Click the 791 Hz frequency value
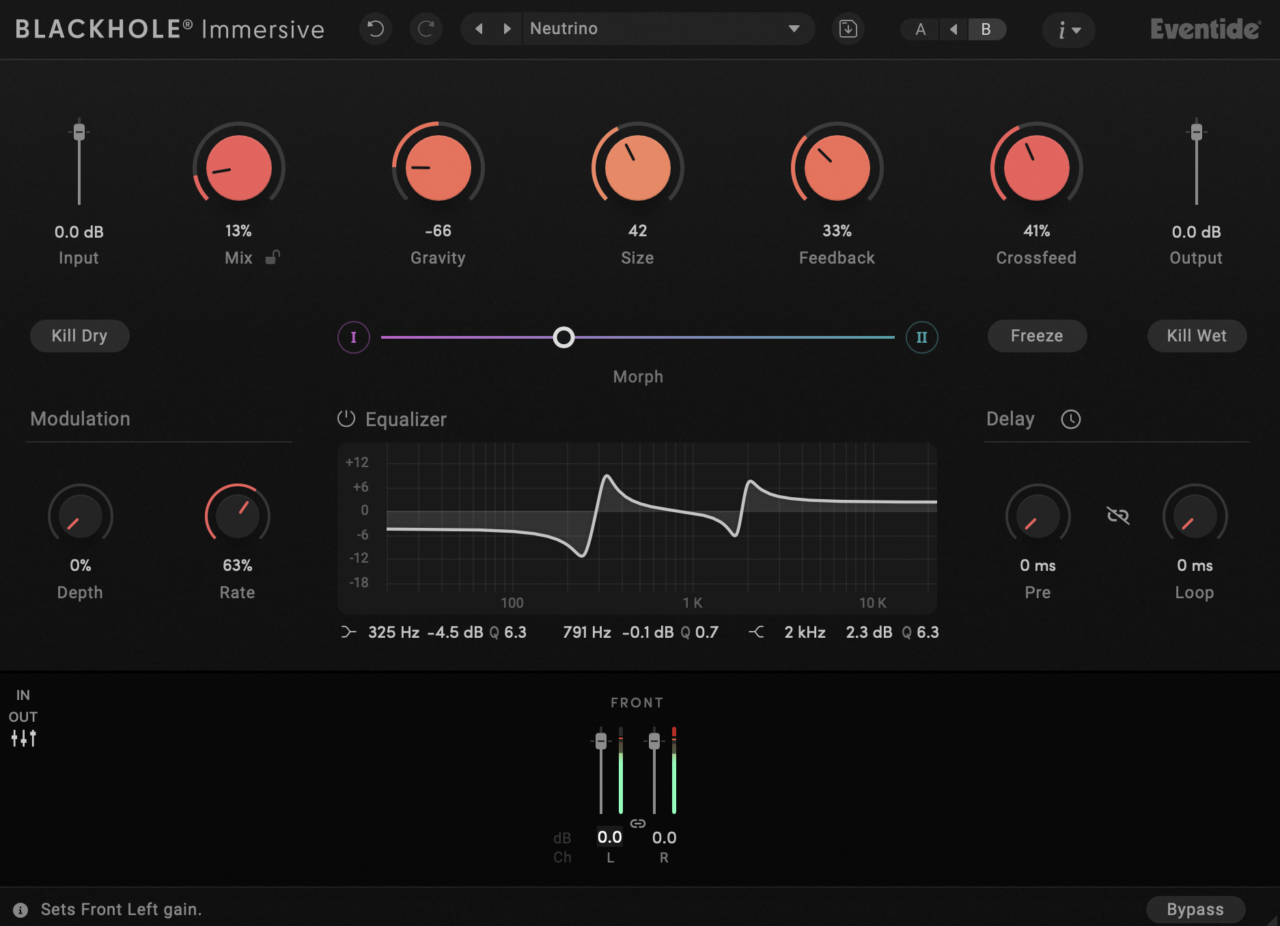1280x926 pixels. [587, 632]
